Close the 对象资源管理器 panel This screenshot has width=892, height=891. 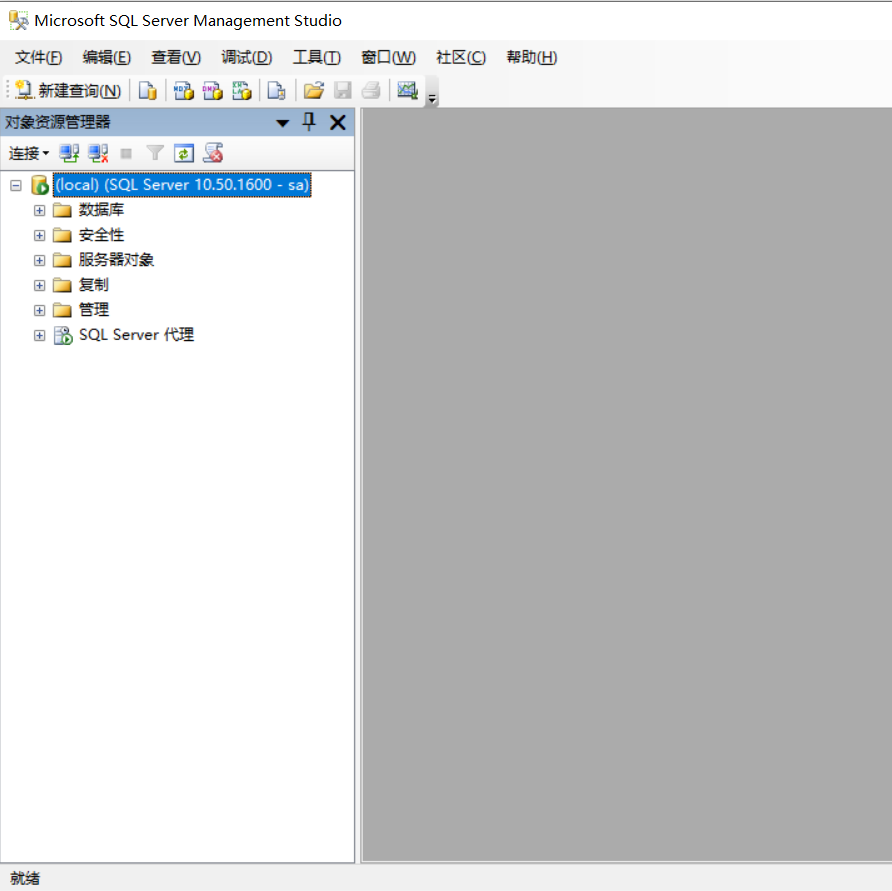tap(338, 122)
